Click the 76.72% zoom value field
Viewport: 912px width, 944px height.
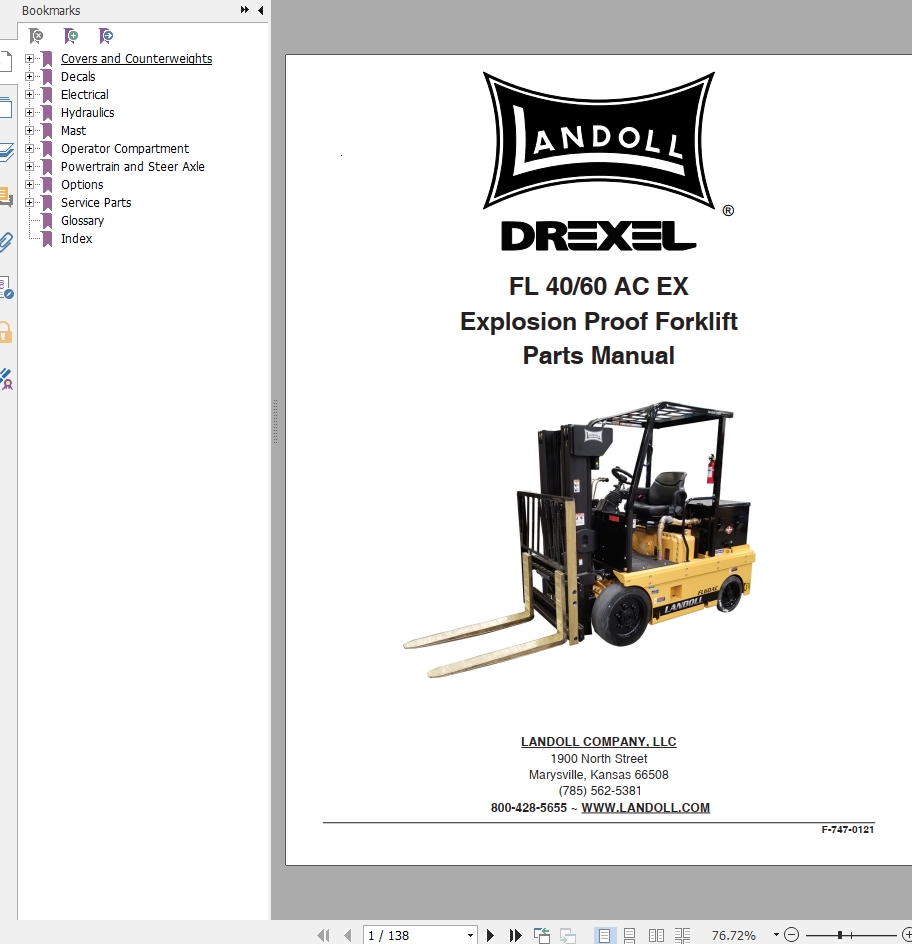(733, 935)
